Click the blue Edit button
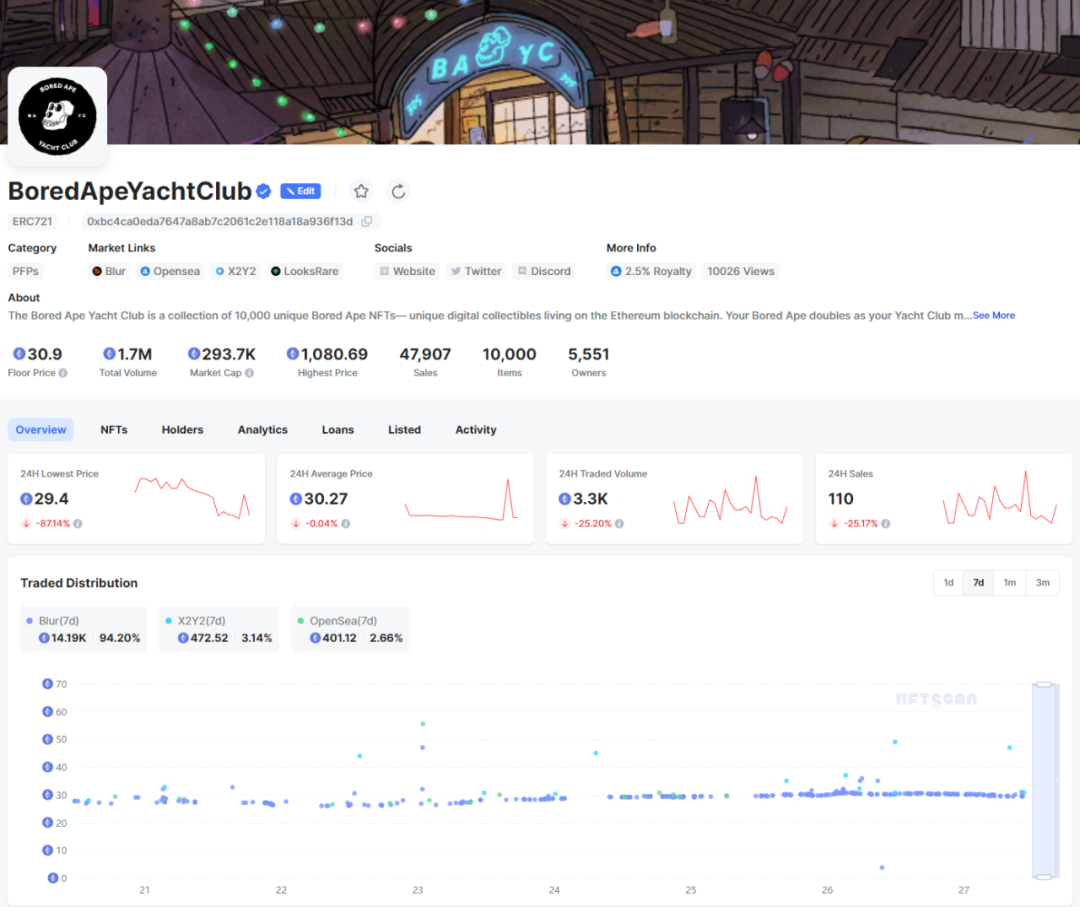This screenshot has height=907, width=1080. [300, 191]
